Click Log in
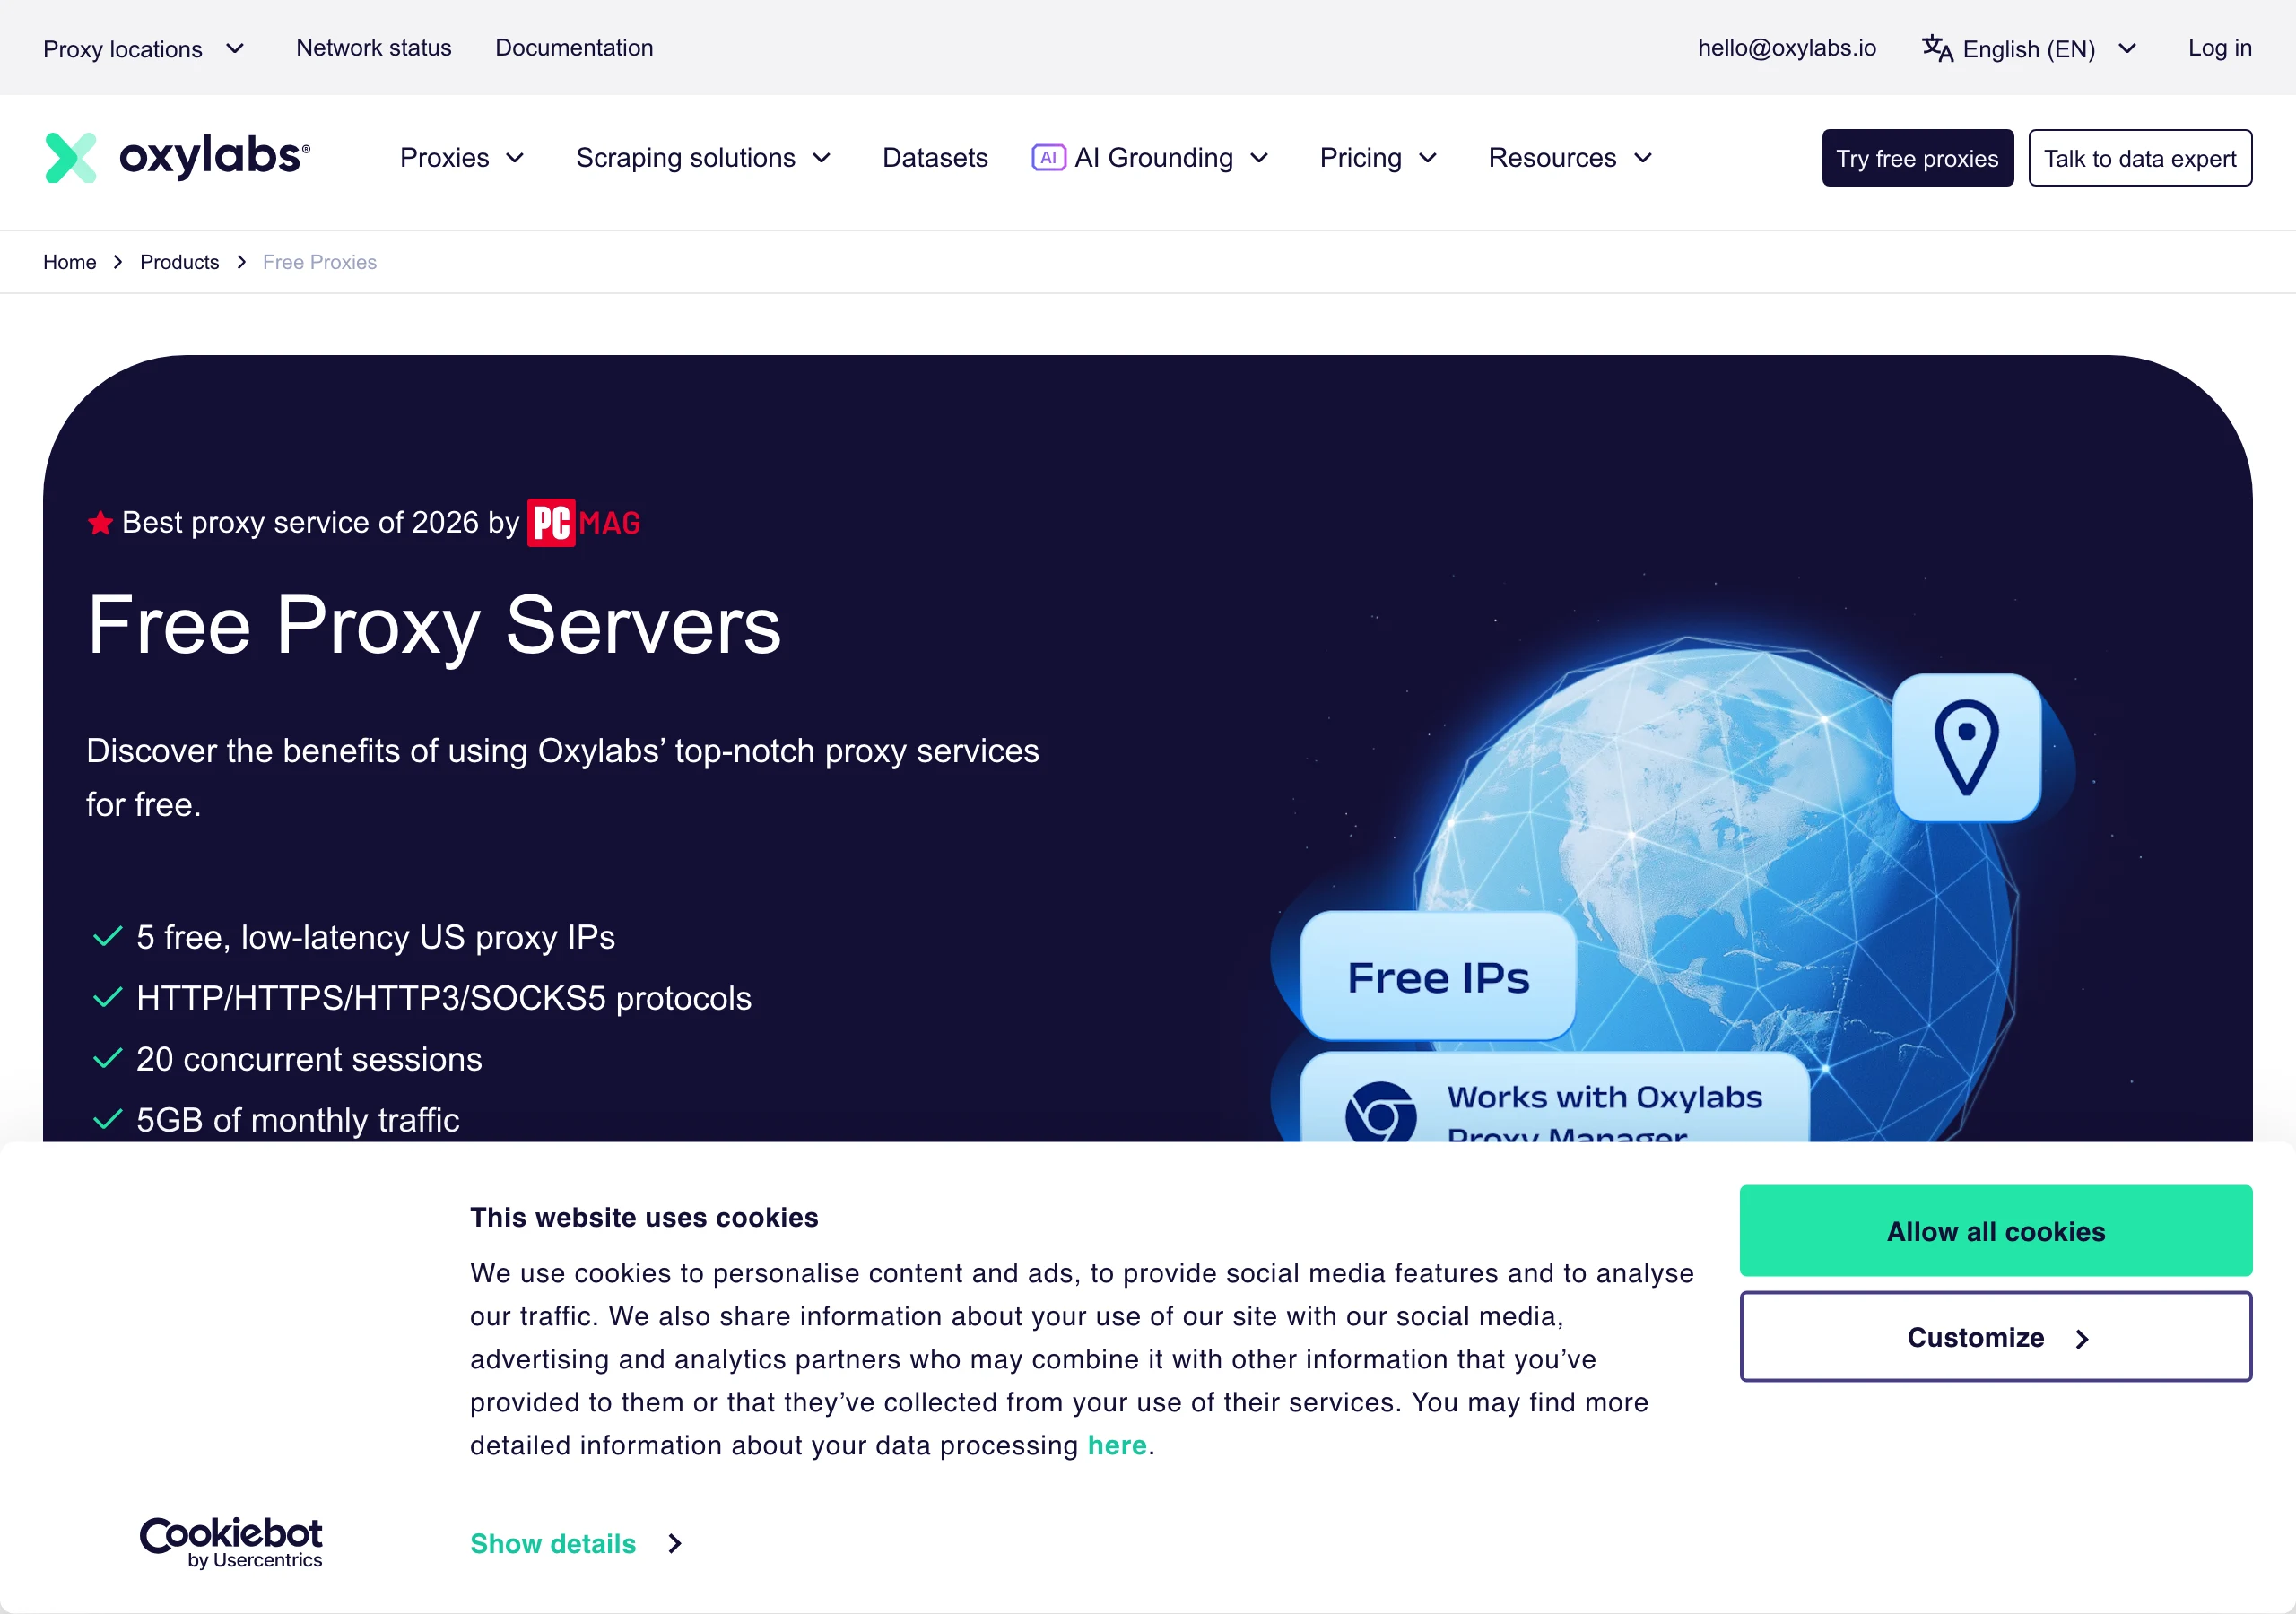 click(x=2220, y=47)
